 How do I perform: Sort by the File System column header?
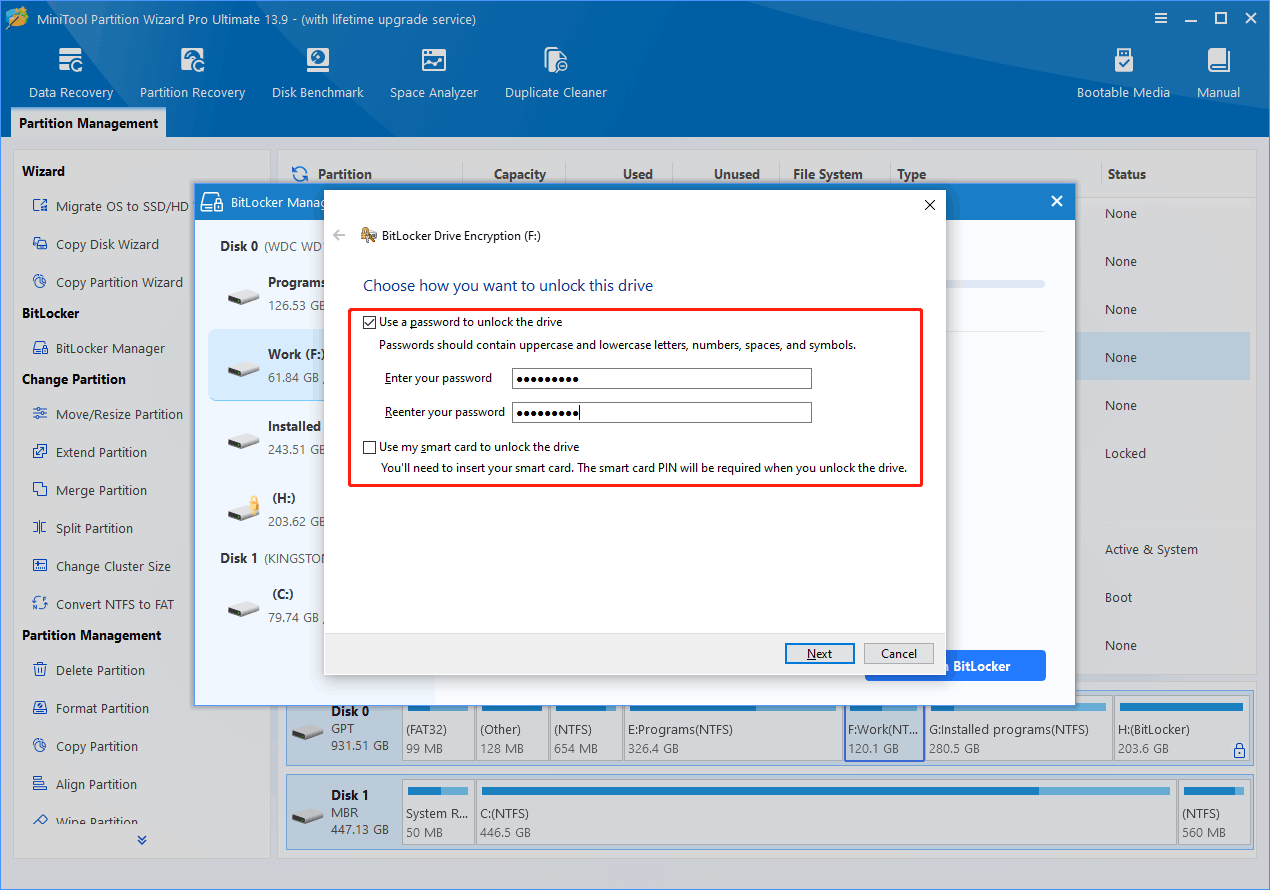tap(828, 174)
